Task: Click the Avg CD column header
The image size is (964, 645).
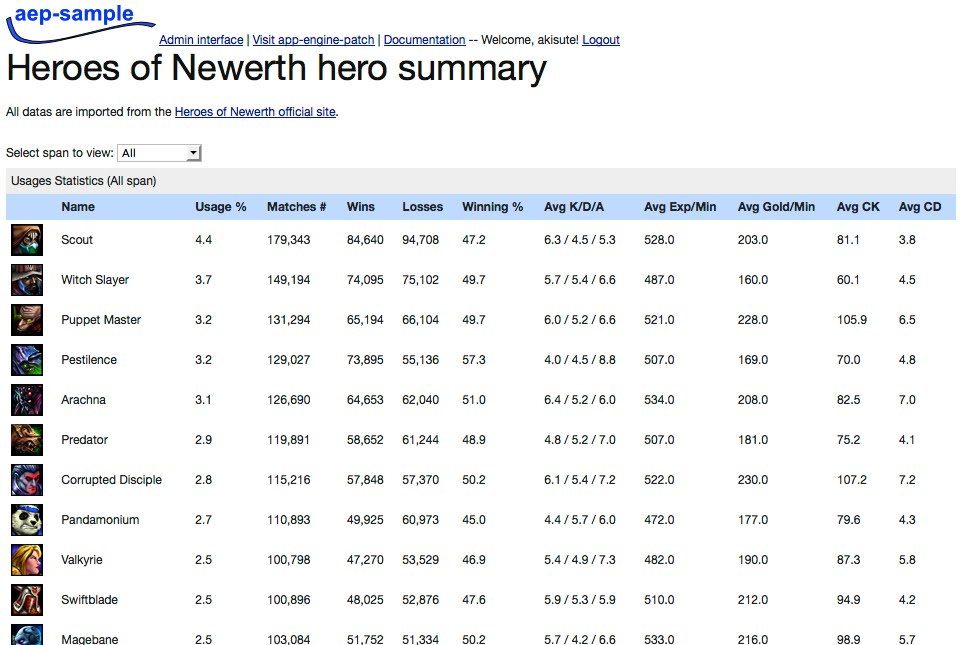Action: tap(920, 207)
